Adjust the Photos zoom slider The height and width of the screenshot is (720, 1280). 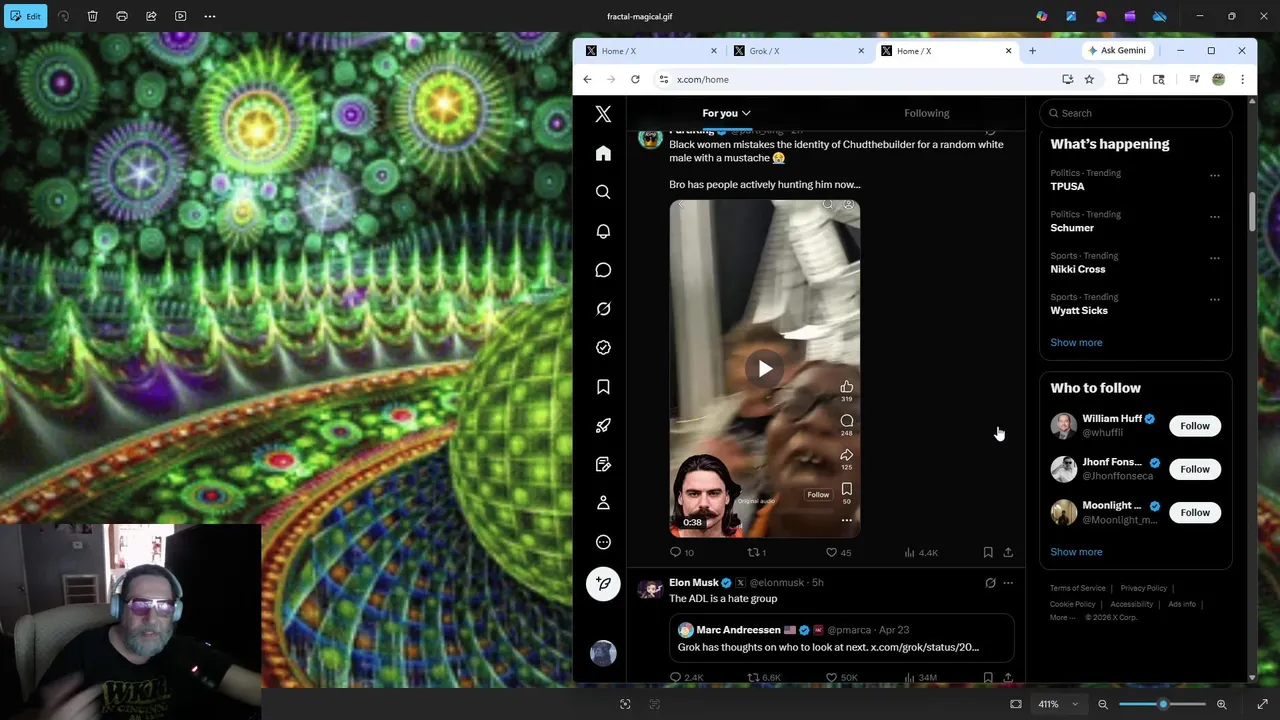[x=1162, y=704]
